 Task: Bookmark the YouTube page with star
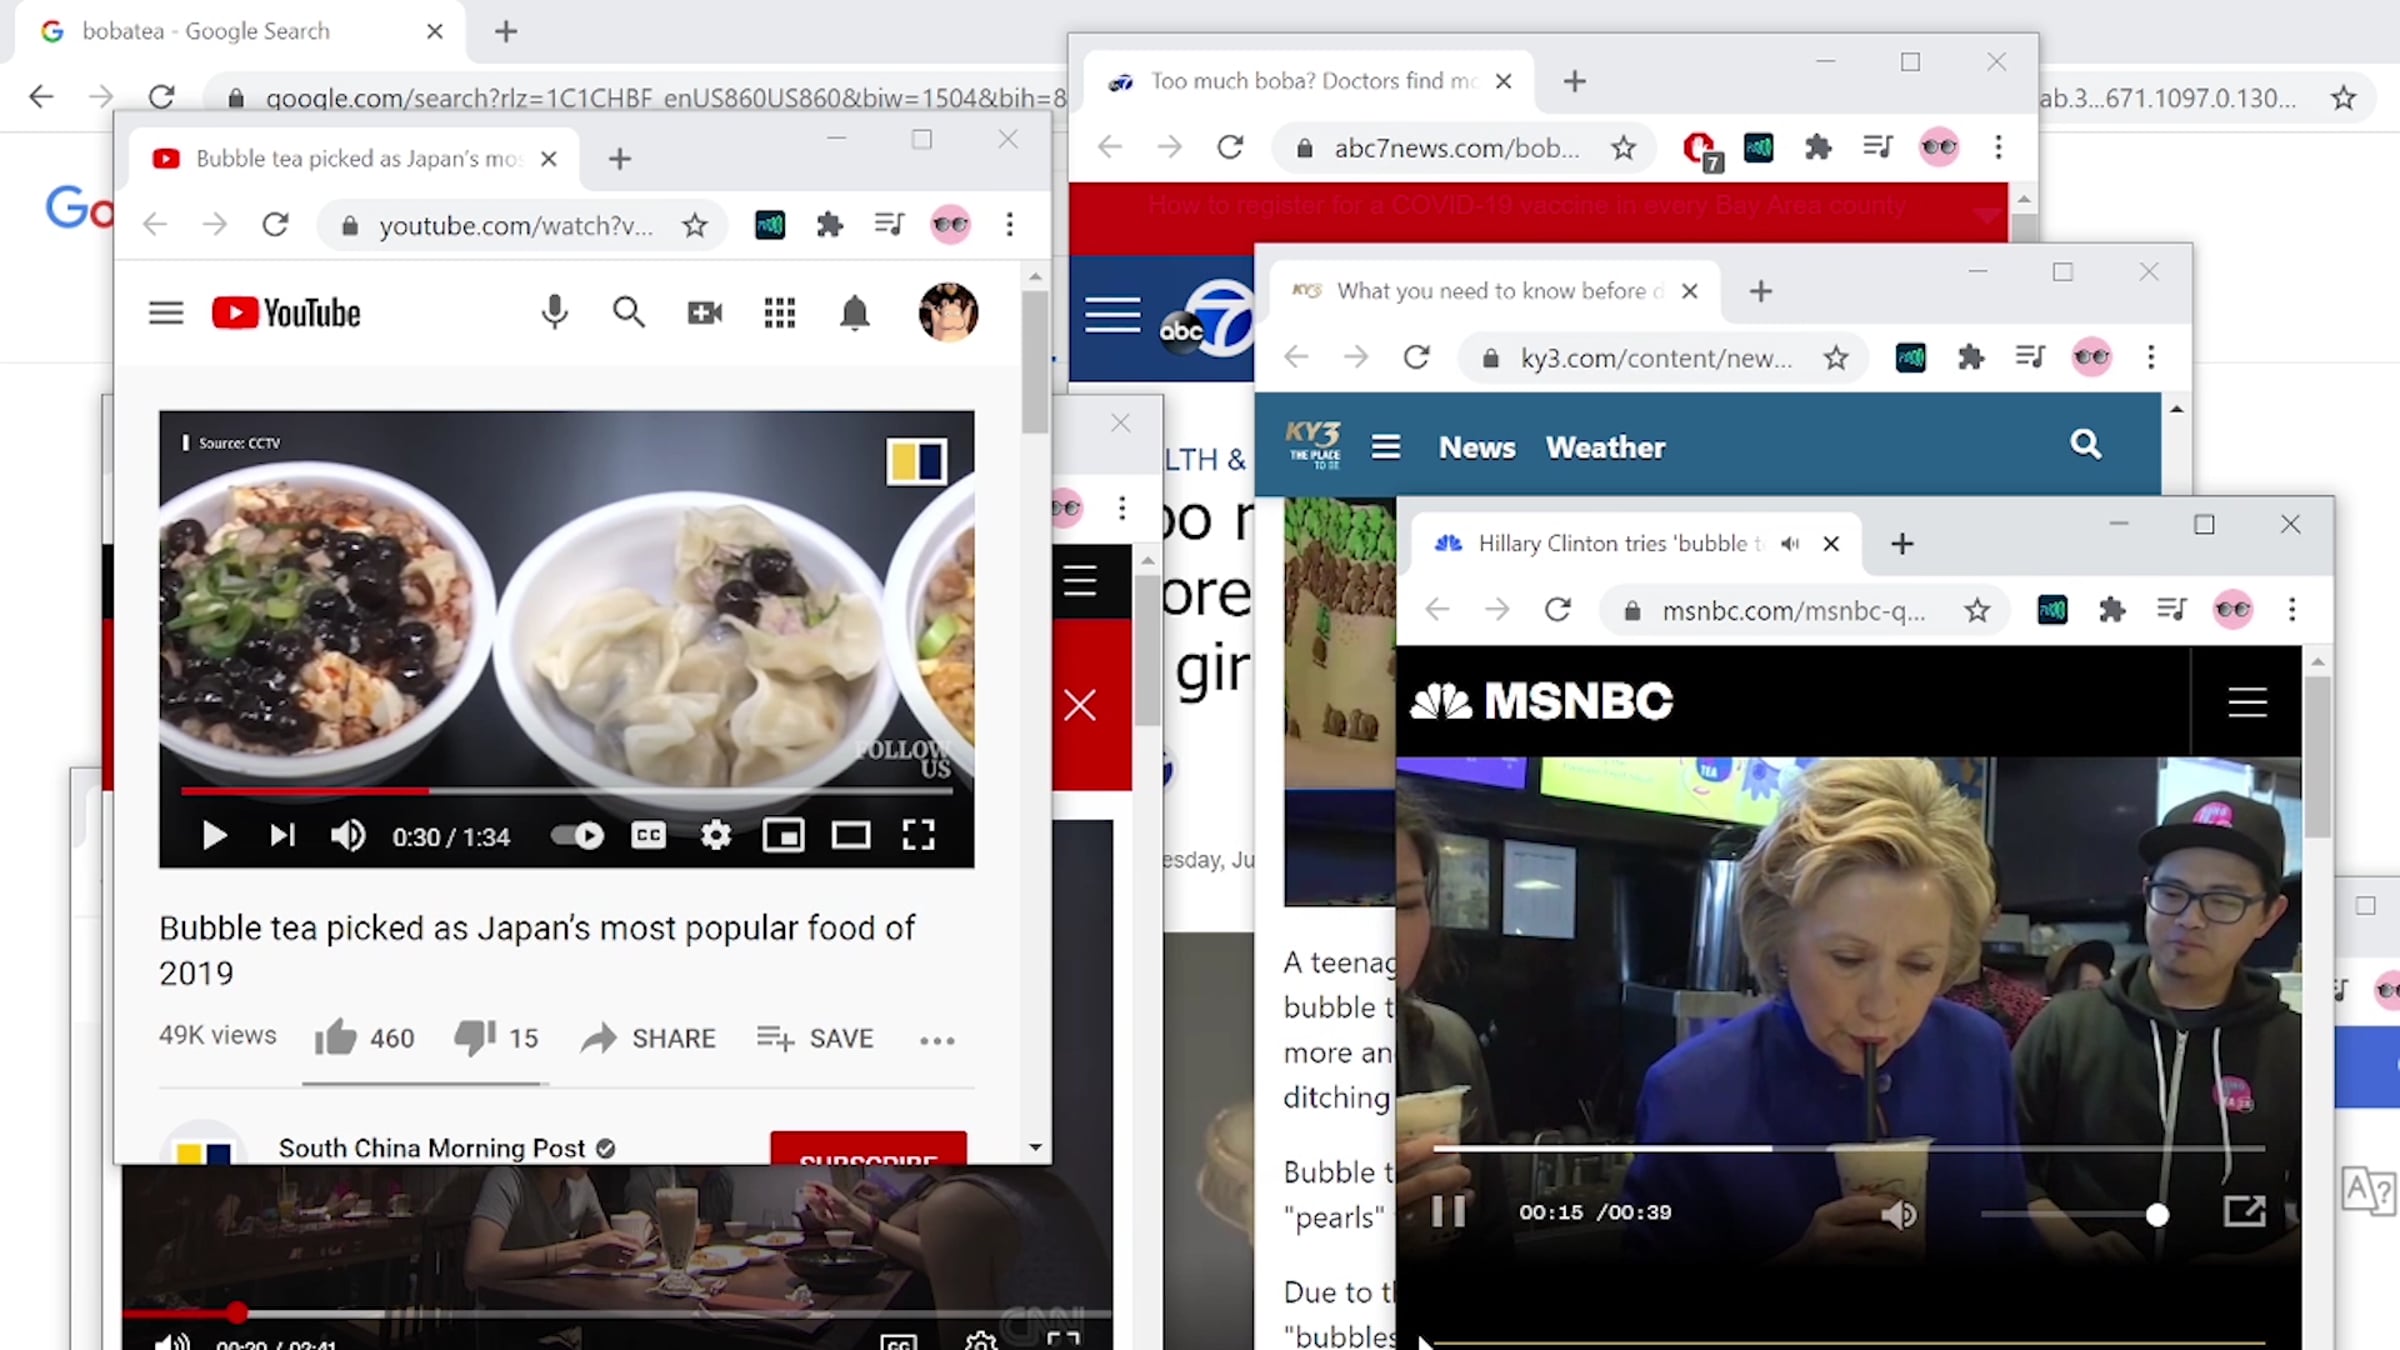[x=695, y=225]
